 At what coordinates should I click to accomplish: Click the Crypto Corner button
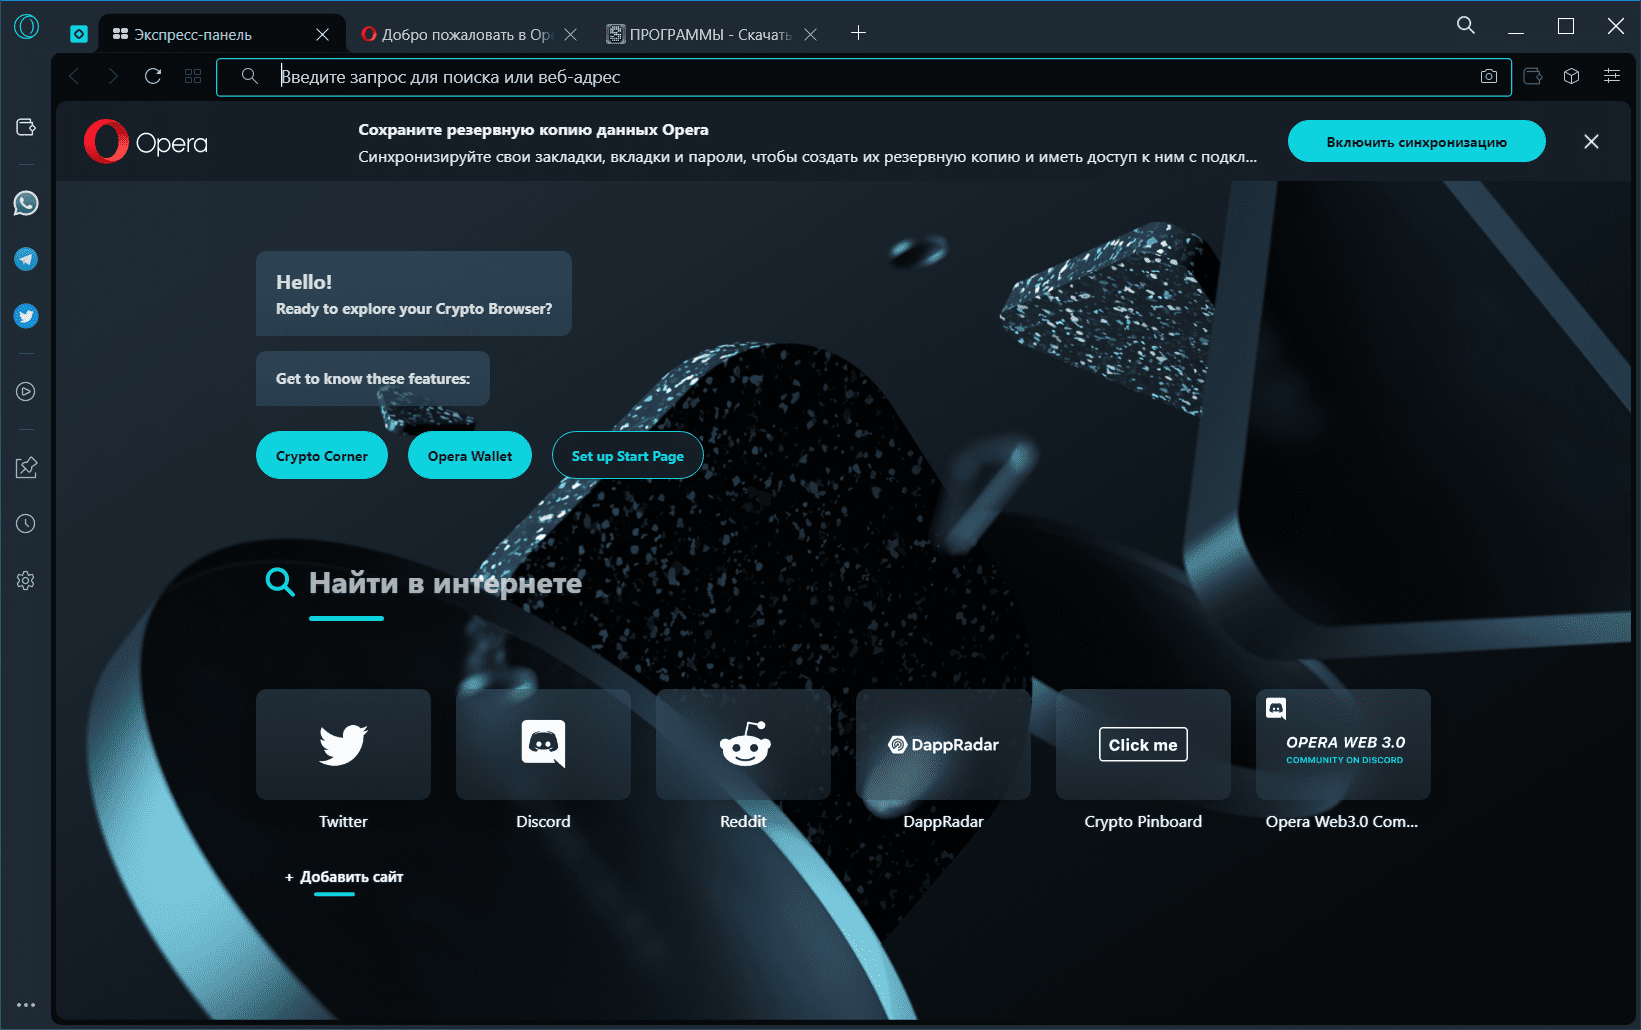[322, 456]
